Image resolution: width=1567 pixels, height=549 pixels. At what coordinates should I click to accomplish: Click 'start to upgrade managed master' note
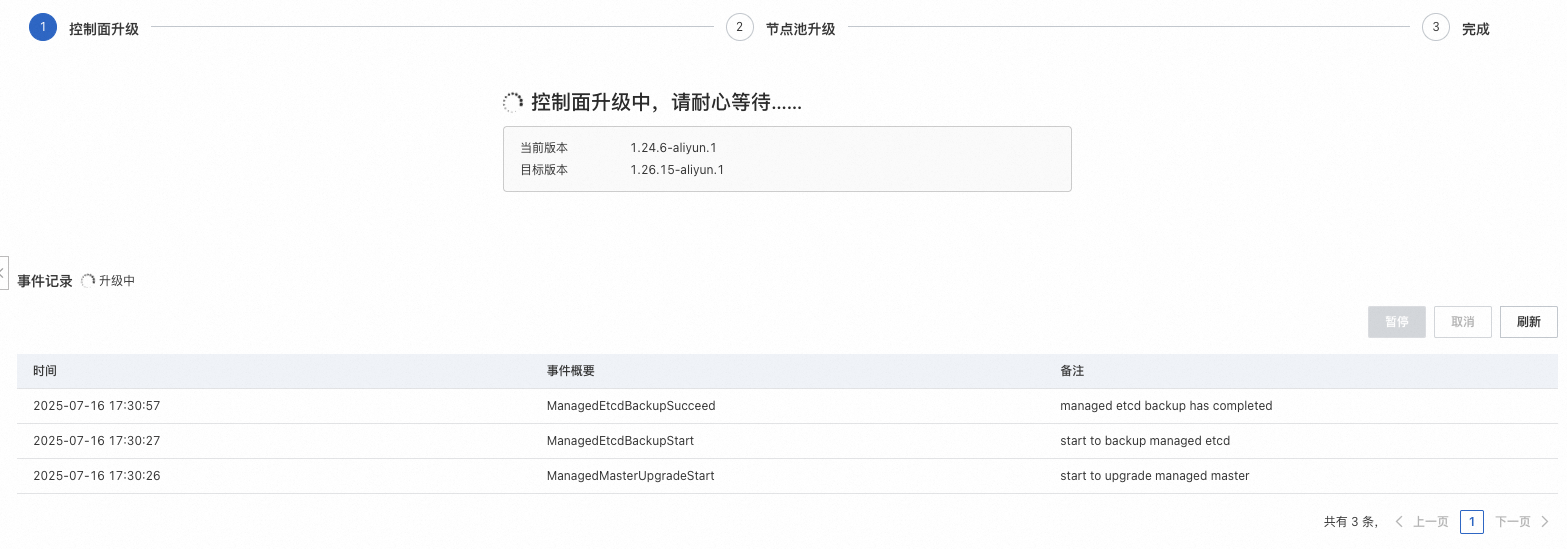(x=1155, y=476)
